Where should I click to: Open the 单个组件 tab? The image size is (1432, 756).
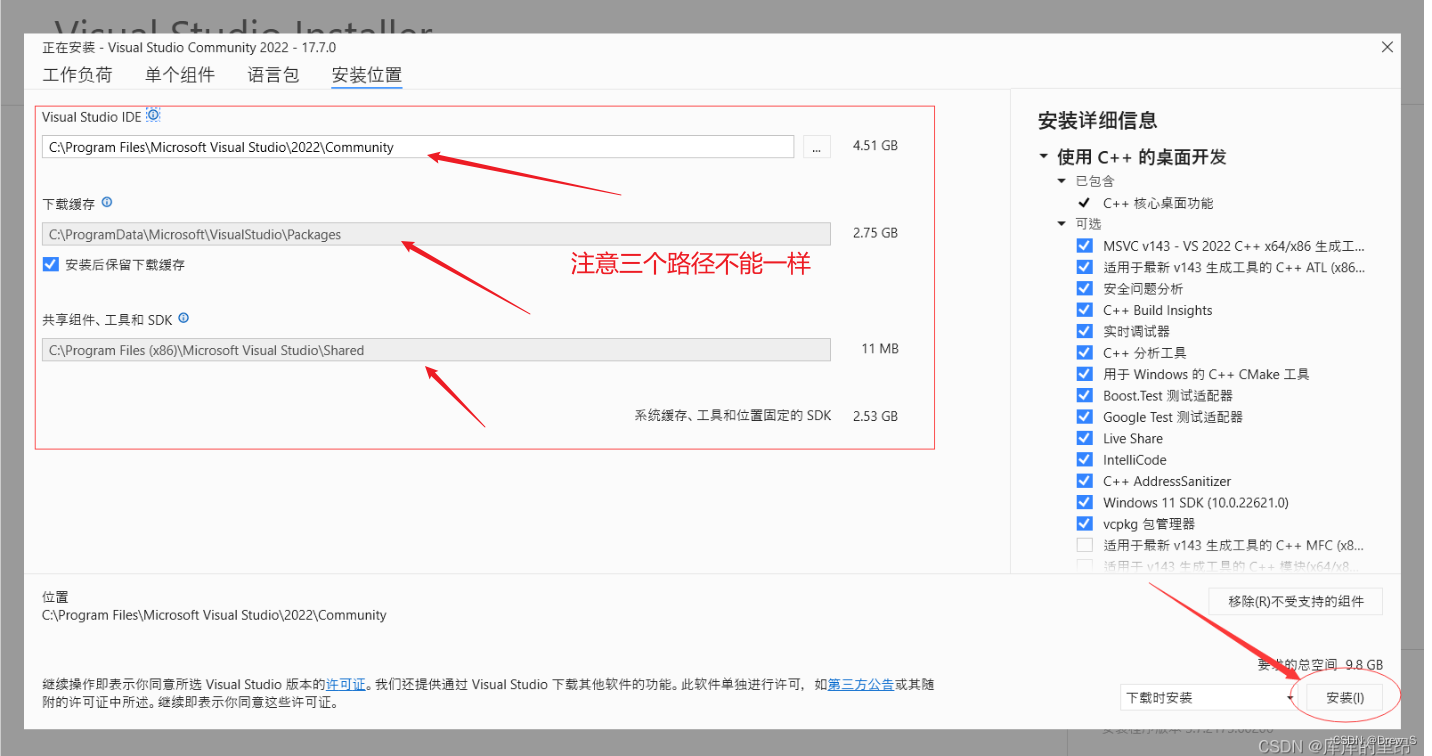180,75
